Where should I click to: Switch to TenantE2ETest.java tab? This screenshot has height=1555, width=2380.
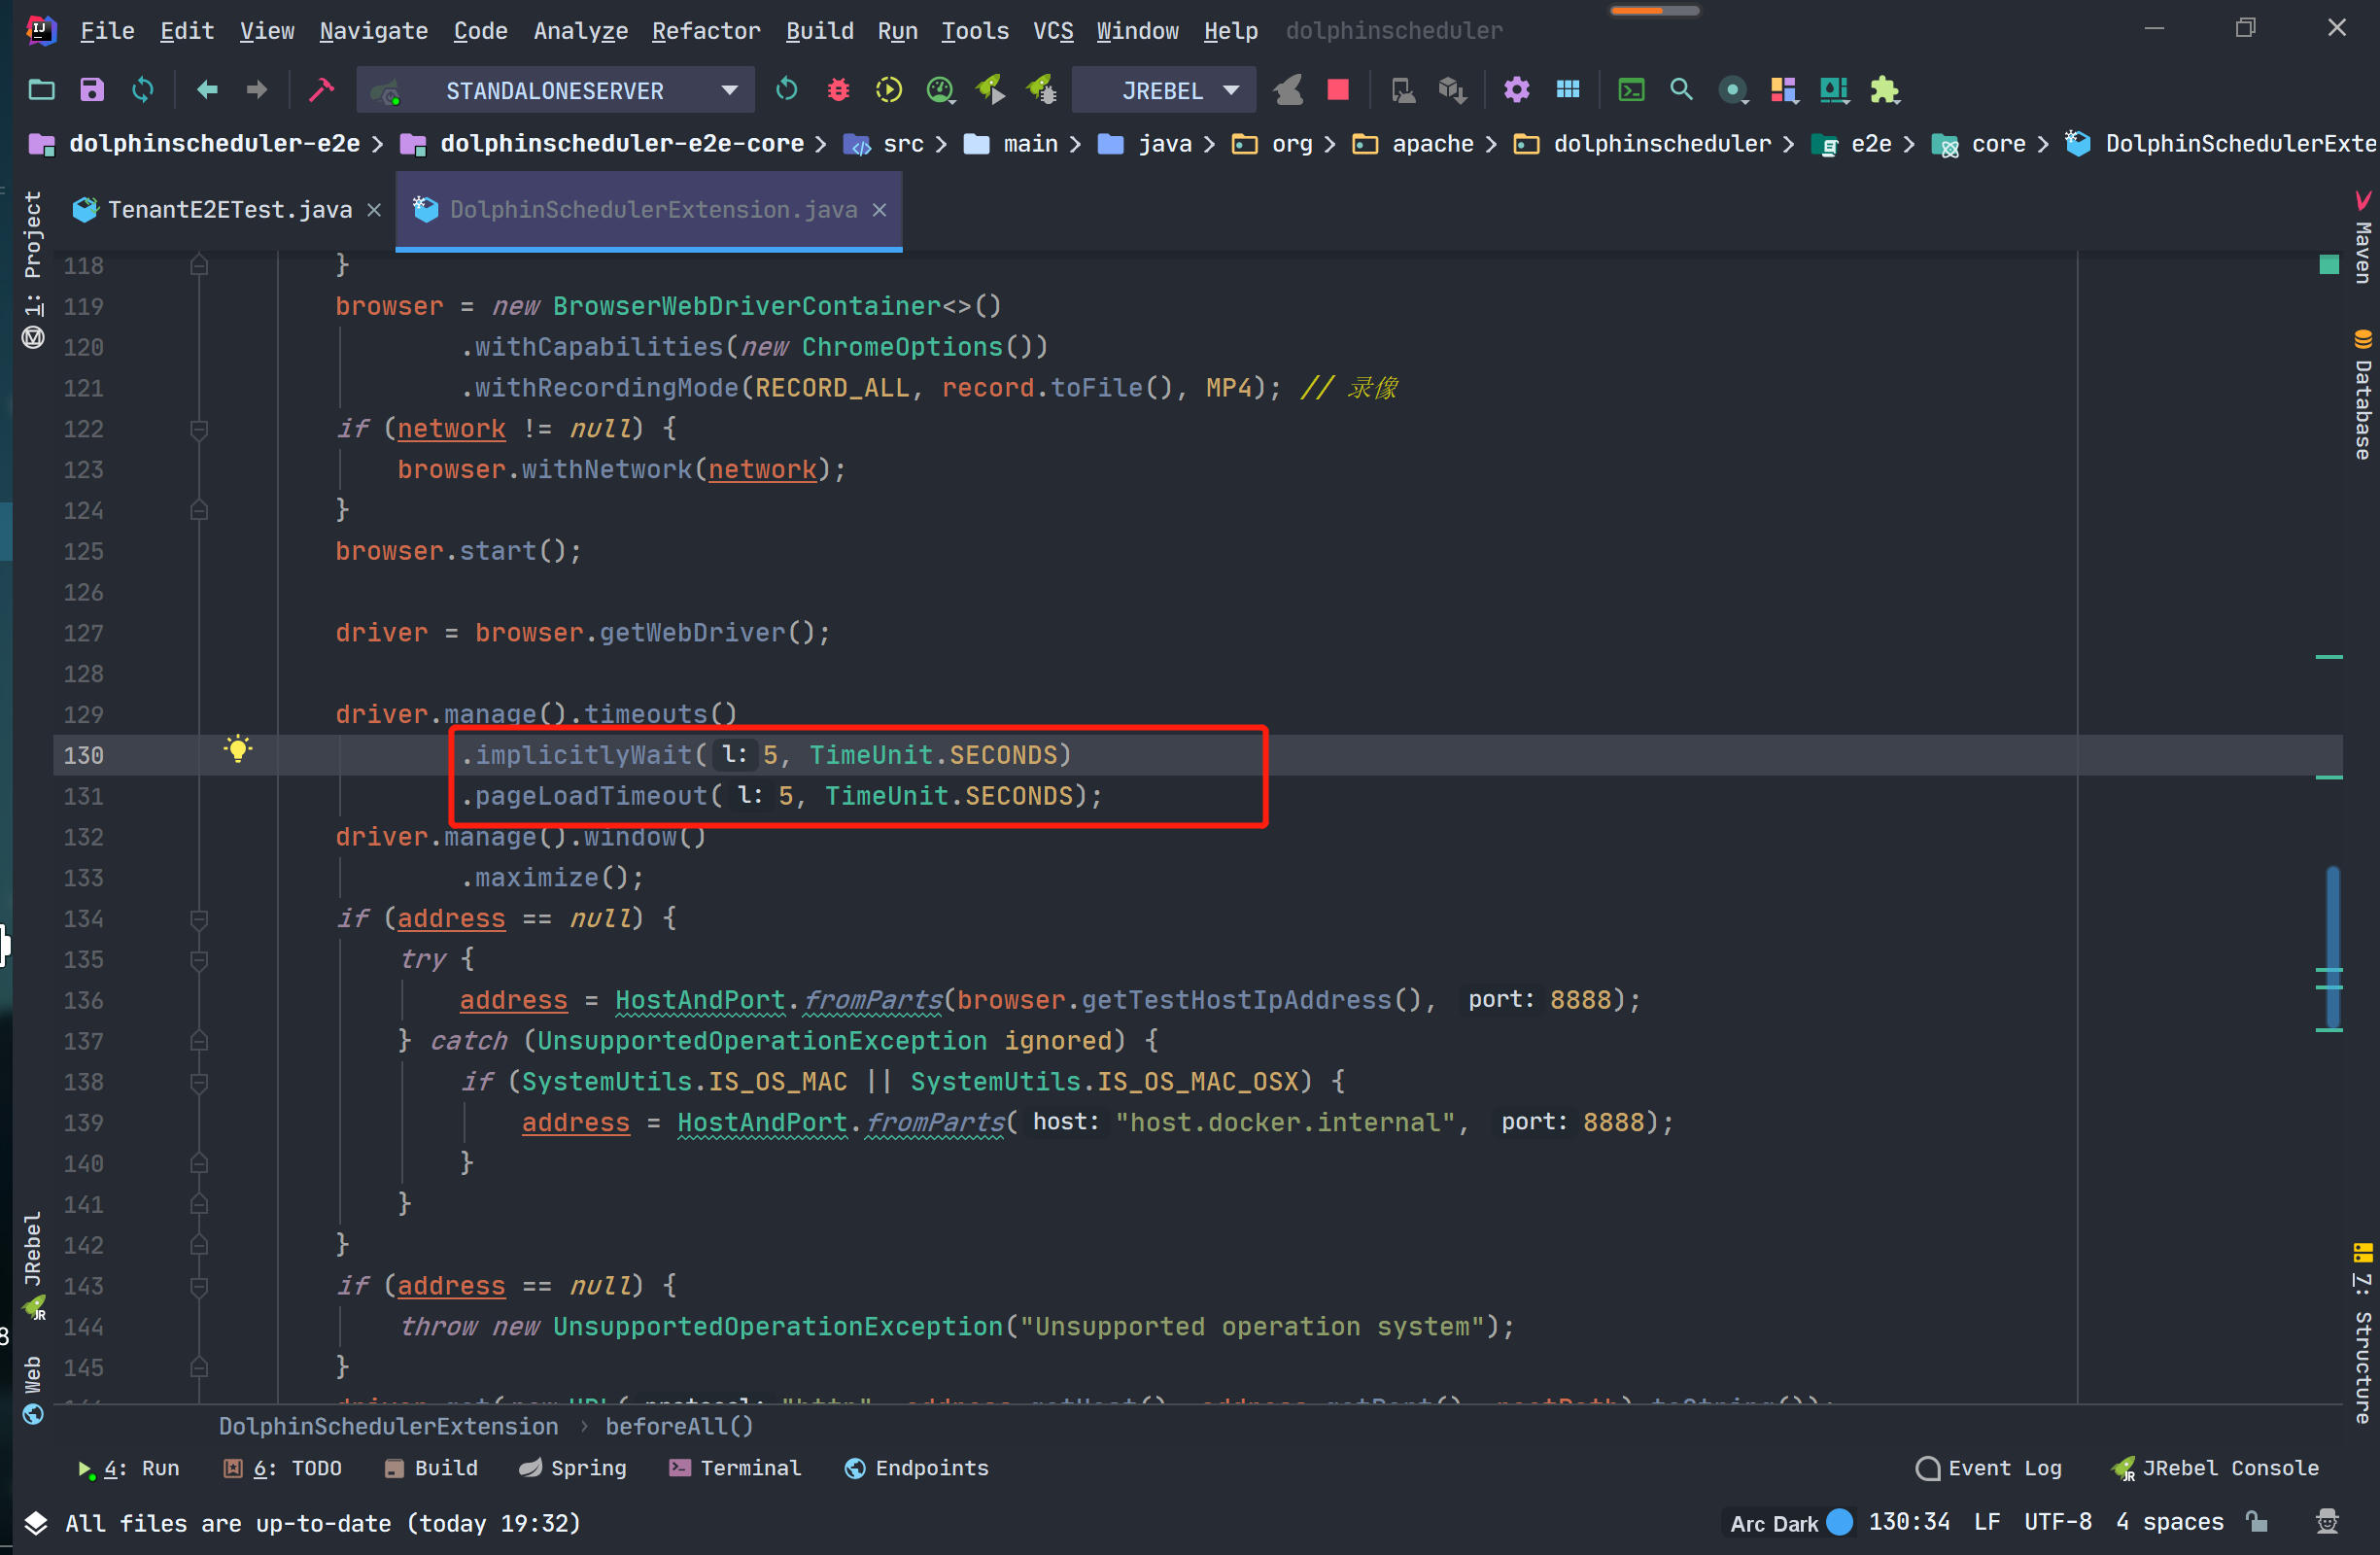click(x=229, y=210)
